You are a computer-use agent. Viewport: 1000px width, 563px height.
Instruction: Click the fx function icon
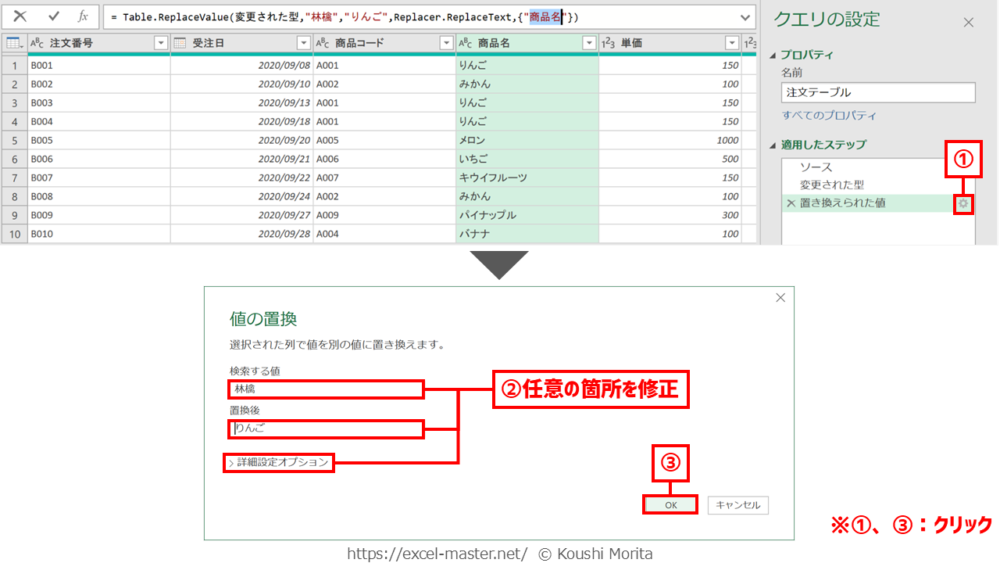[83, 17]
